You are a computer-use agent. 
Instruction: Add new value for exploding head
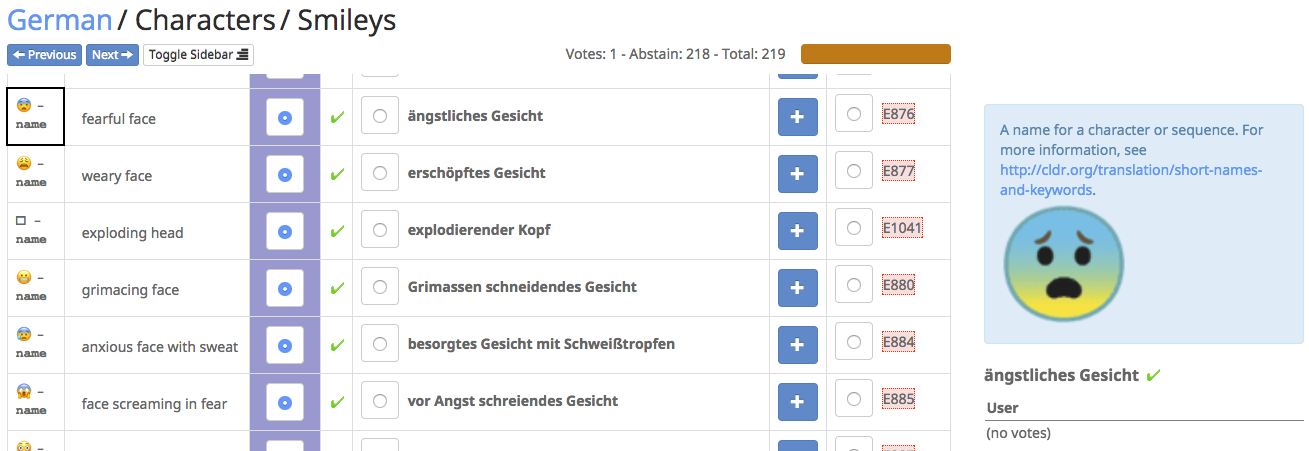(x=797, y=231)
